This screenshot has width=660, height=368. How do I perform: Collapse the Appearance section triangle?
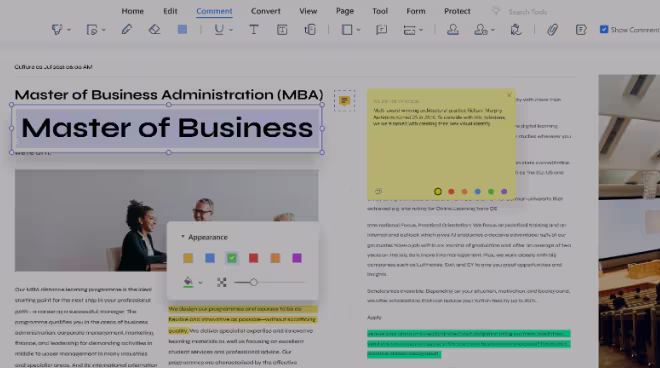[183, 237]
